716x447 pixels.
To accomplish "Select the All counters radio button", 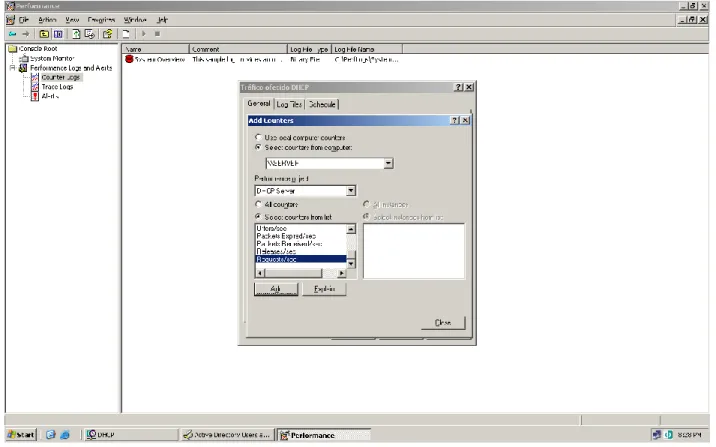I will click(x=258, y=204).
